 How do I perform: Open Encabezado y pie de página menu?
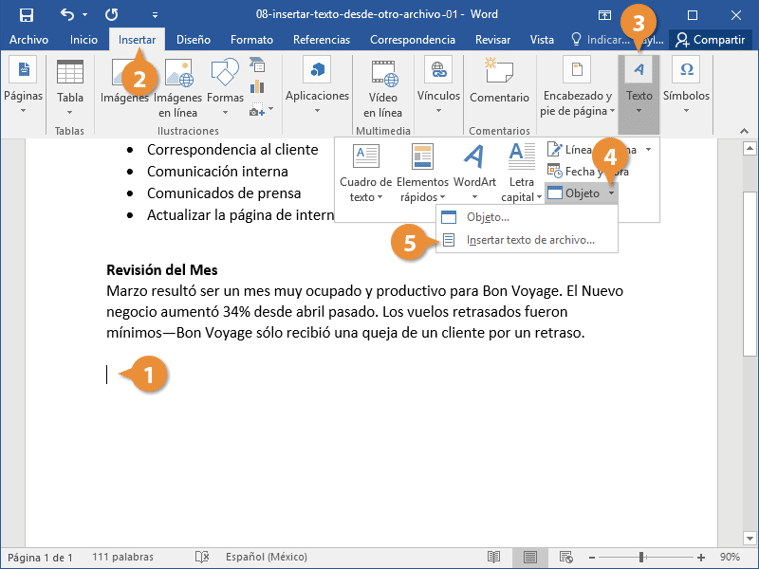[577, 87]
